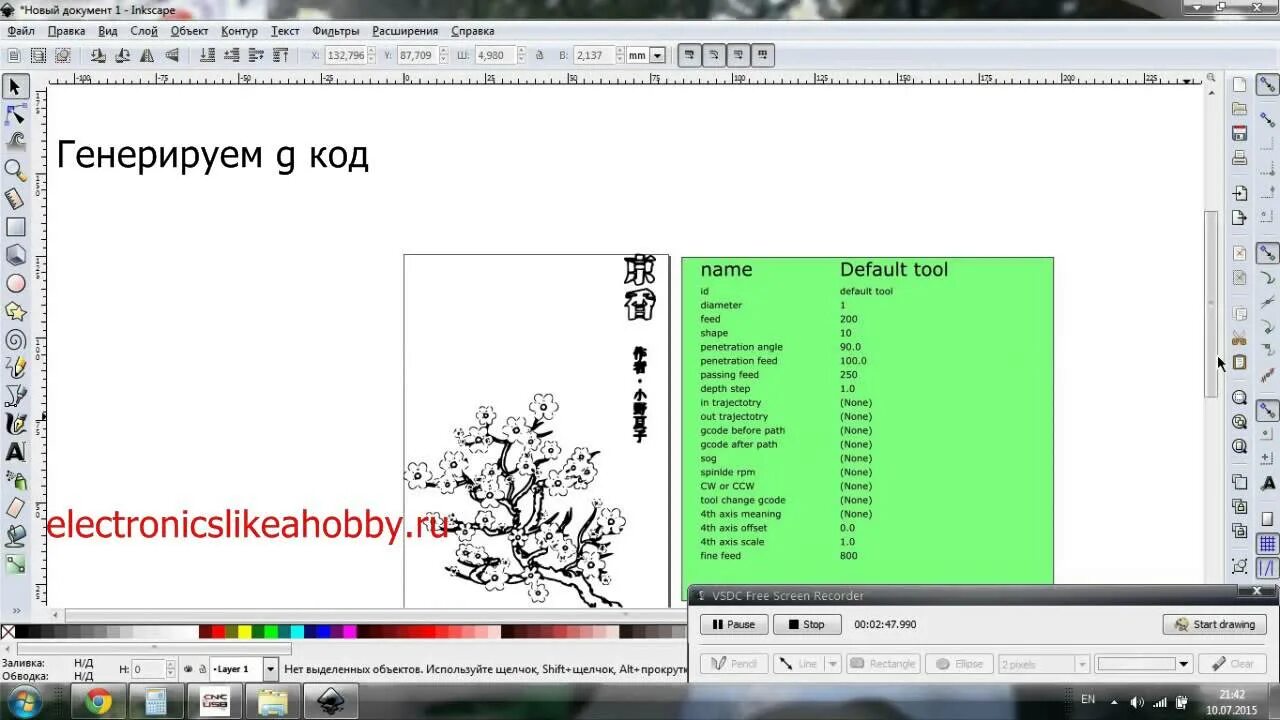The width and height of the screenshot is (1280, 720).
Task: Click the Select All objects icon
Action: coord(15,56)
